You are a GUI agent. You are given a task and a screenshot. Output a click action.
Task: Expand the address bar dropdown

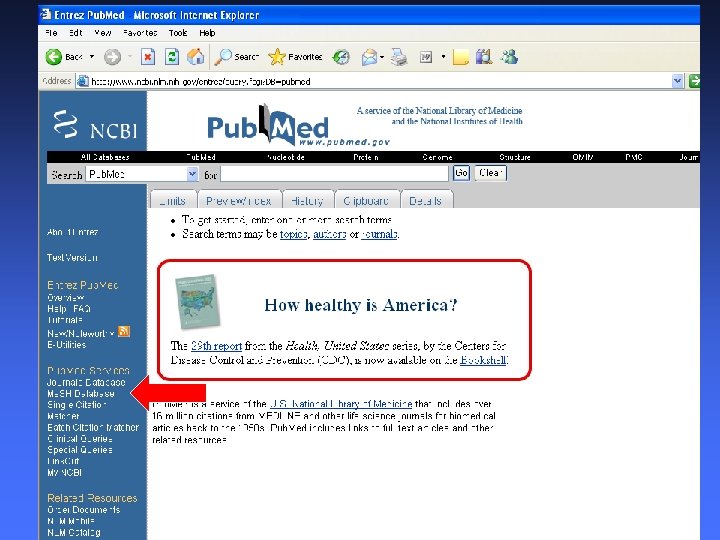[677, 81]
